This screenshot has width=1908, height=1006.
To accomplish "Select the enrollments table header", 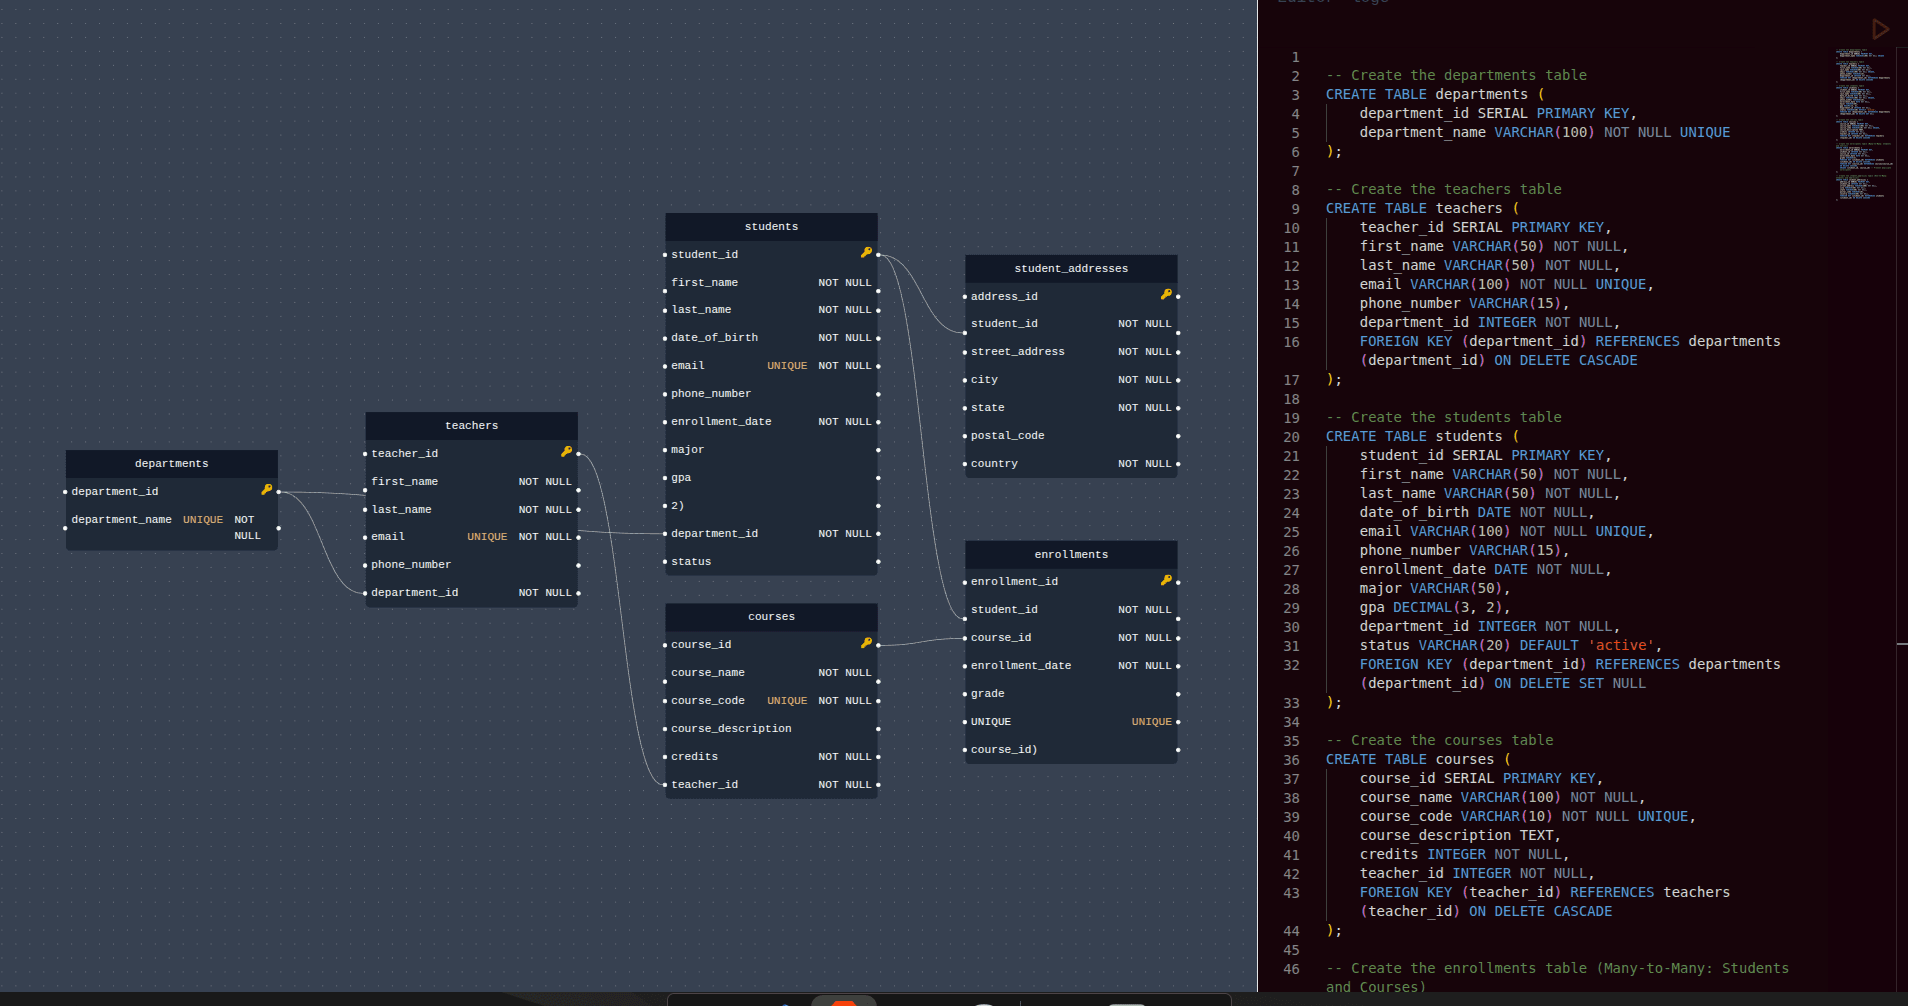I will pos(1070,553).
